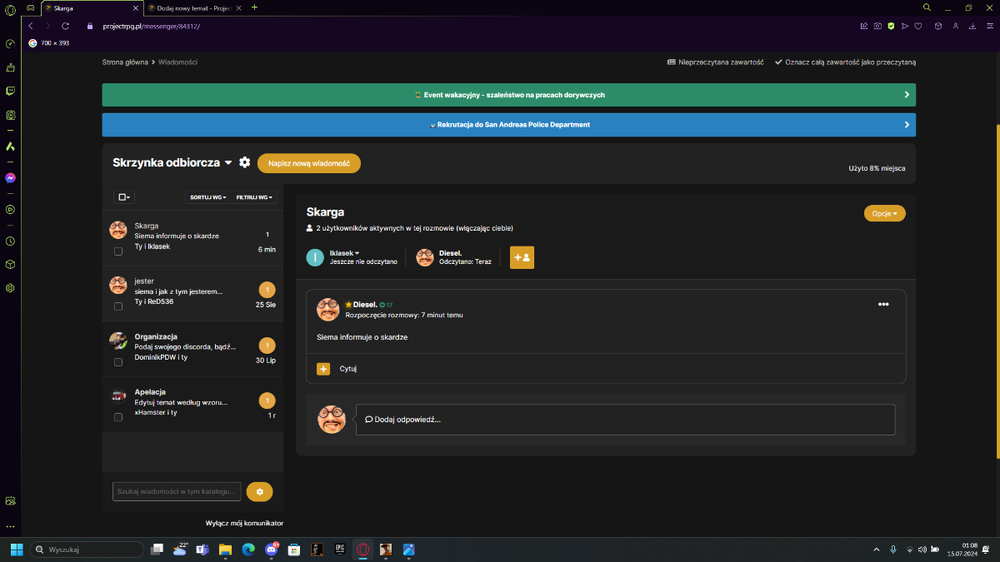Click the Cytuj quote link
Image resolution: width=1000 pixels, height=562 pixels.
[348, 369]
